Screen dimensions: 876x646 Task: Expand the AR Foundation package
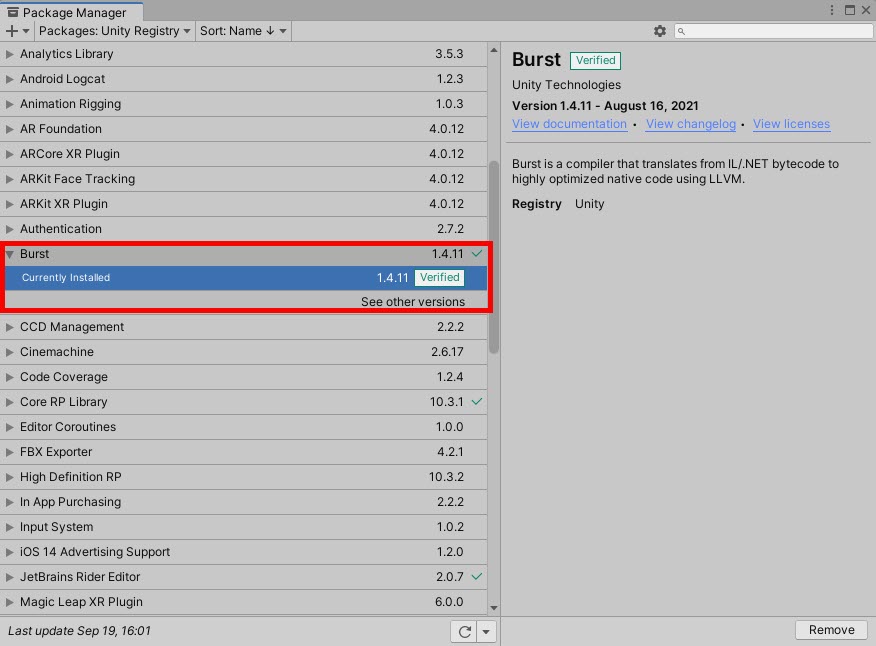[9, 129]
